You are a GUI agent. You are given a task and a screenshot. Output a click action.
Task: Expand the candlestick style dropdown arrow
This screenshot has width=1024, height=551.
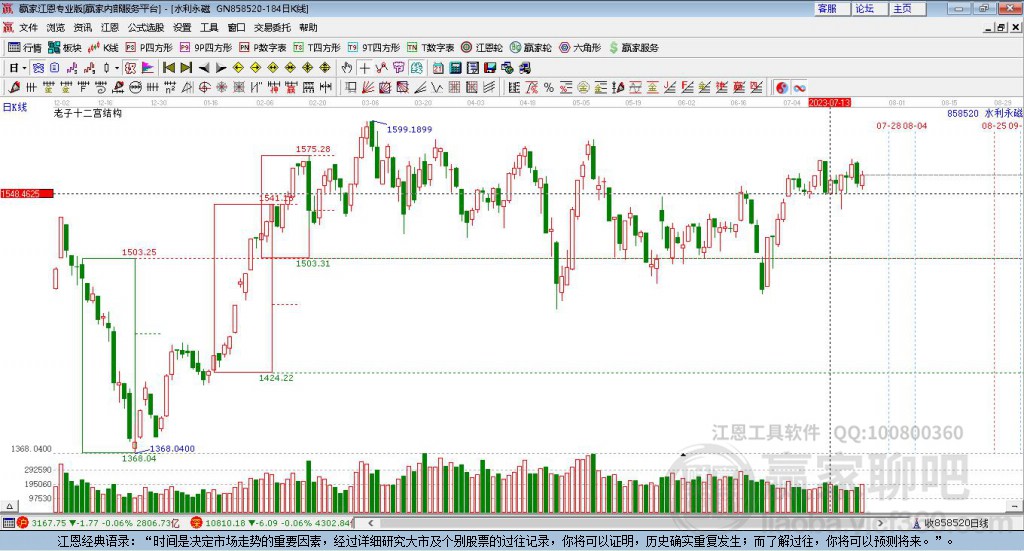pos(116,67)
